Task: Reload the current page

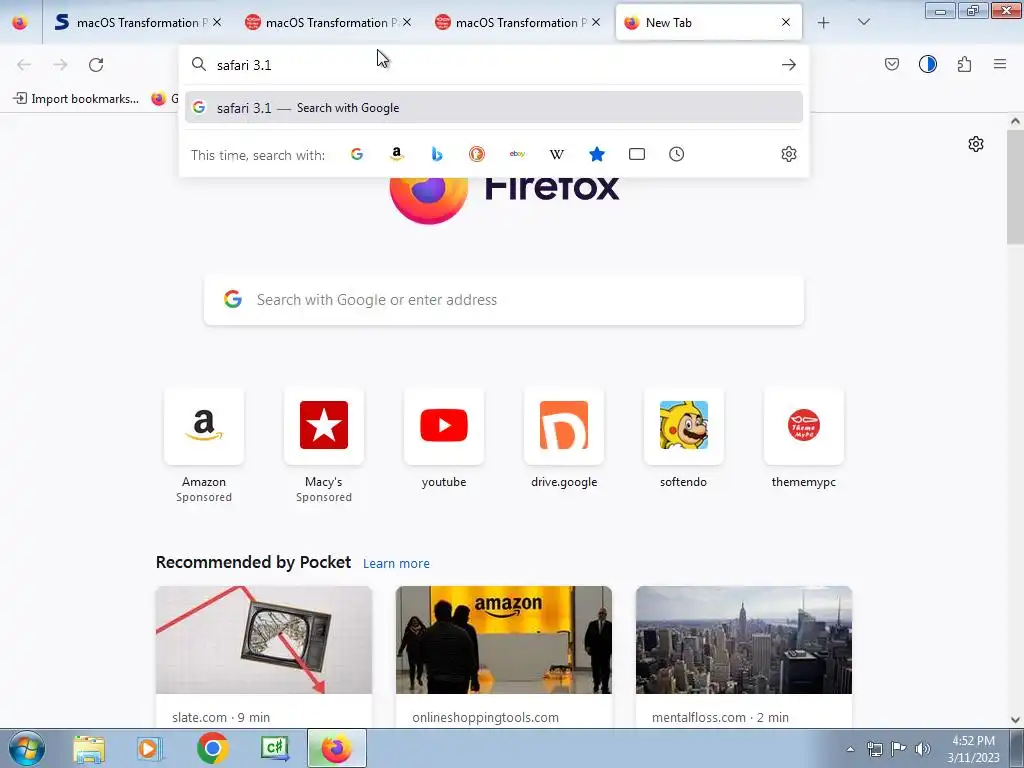Action: pyautogui.click(x=96, y=65)
